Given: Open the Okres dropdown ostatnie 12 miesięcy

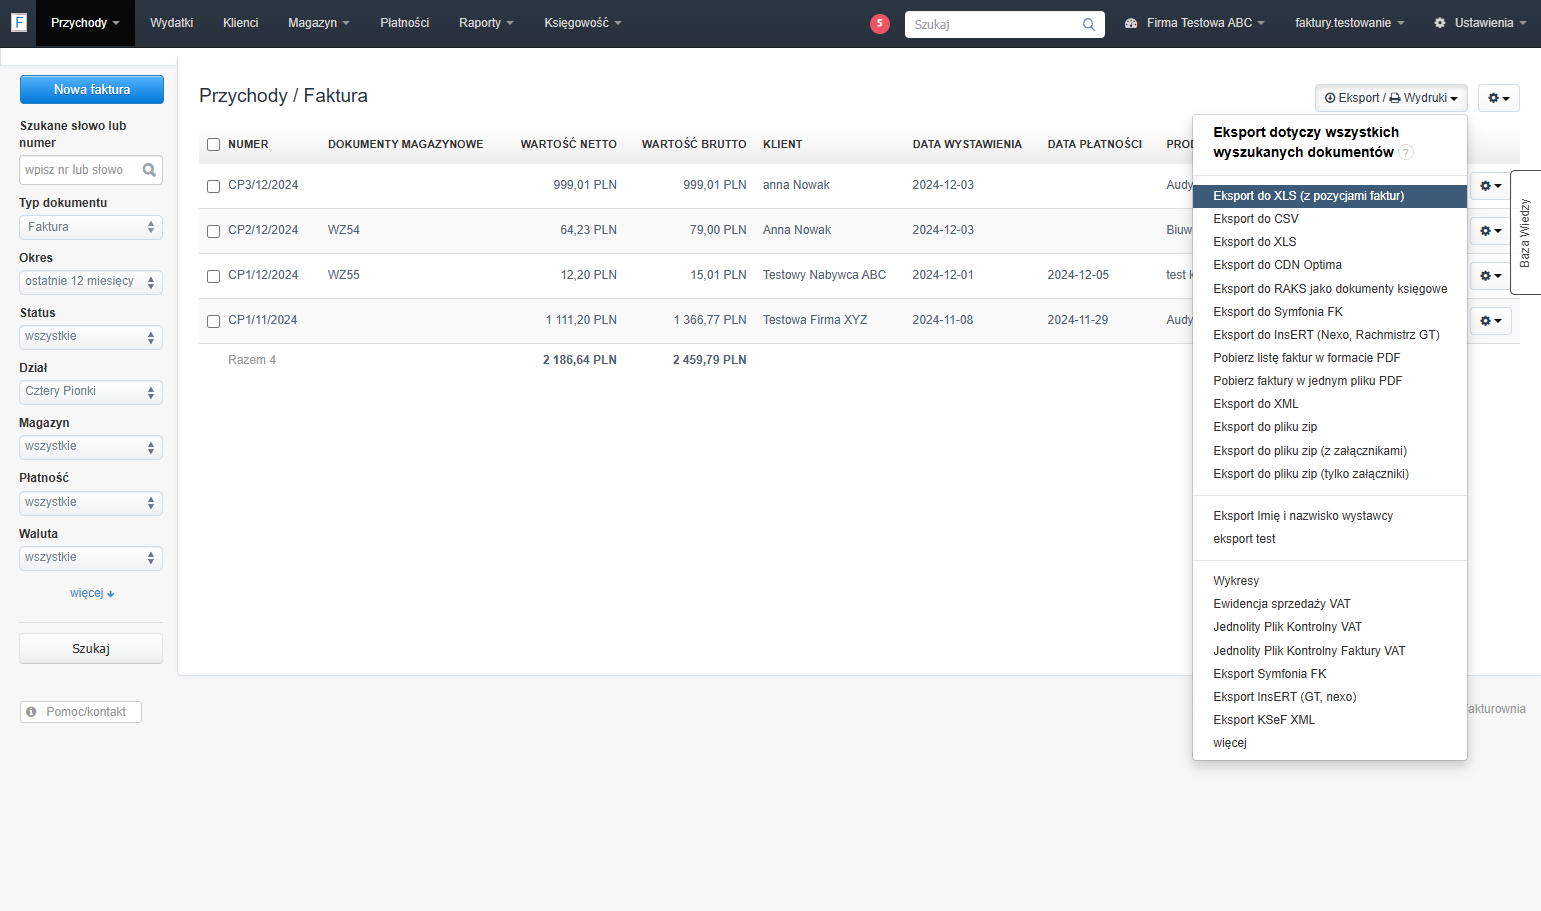Looking at the screenshot, I should [x=91, y=282].
